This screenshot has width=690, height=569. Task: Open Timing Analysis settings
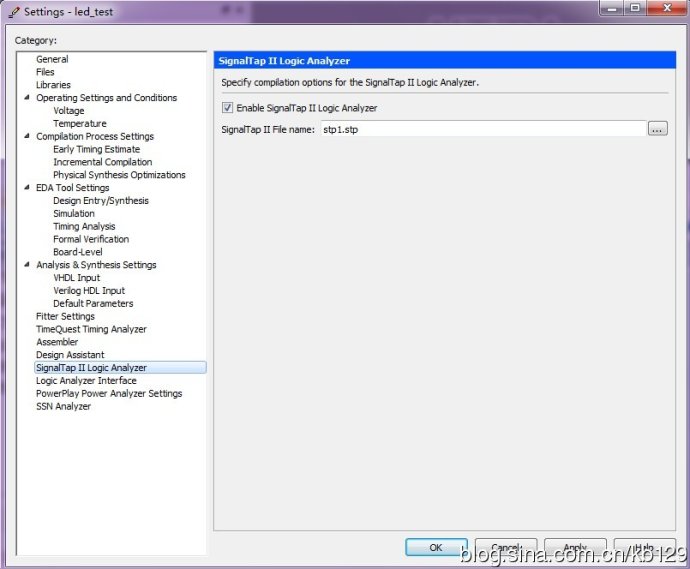84,226
